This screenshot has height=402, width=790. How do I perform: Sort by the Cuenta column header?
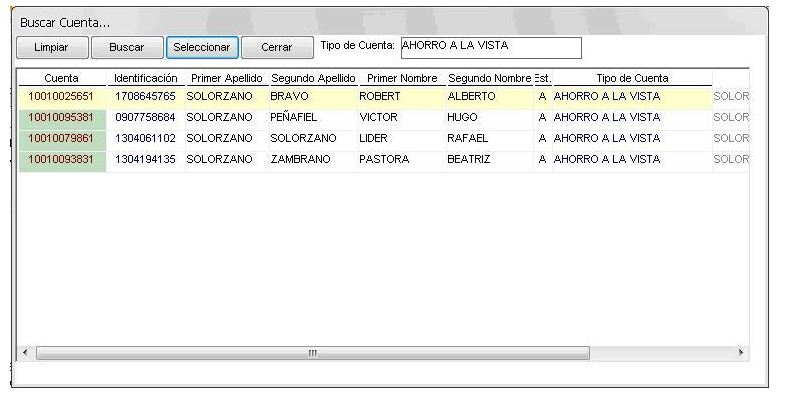coord(61,79)
